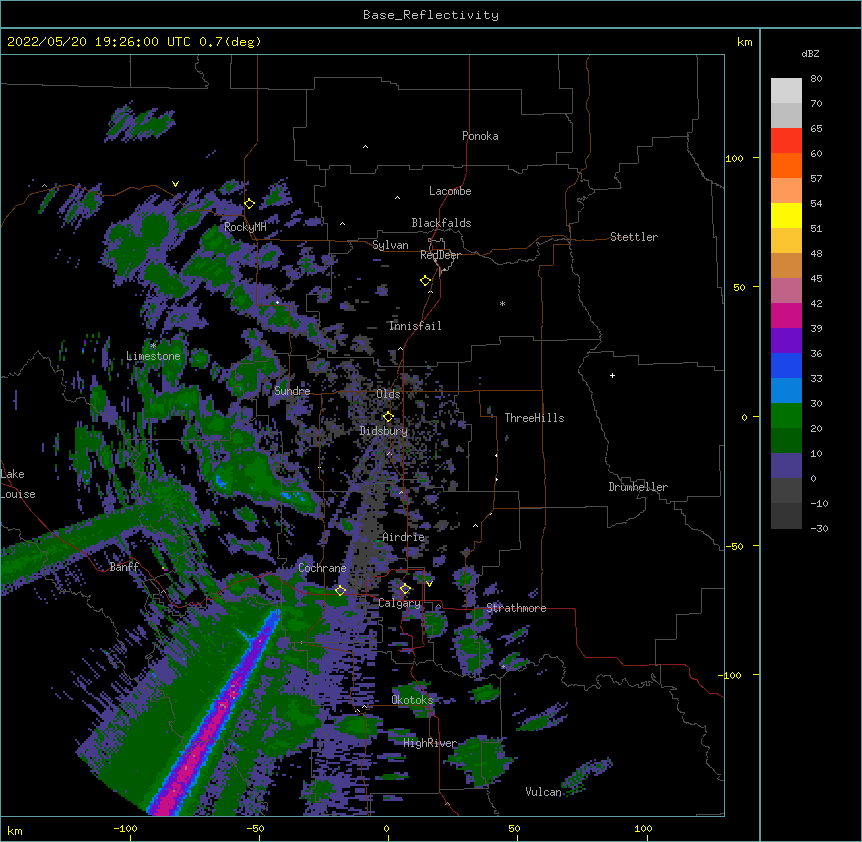Click the white plus marker west of Drumheller
The image size is (862, 842).
(612, 375)
